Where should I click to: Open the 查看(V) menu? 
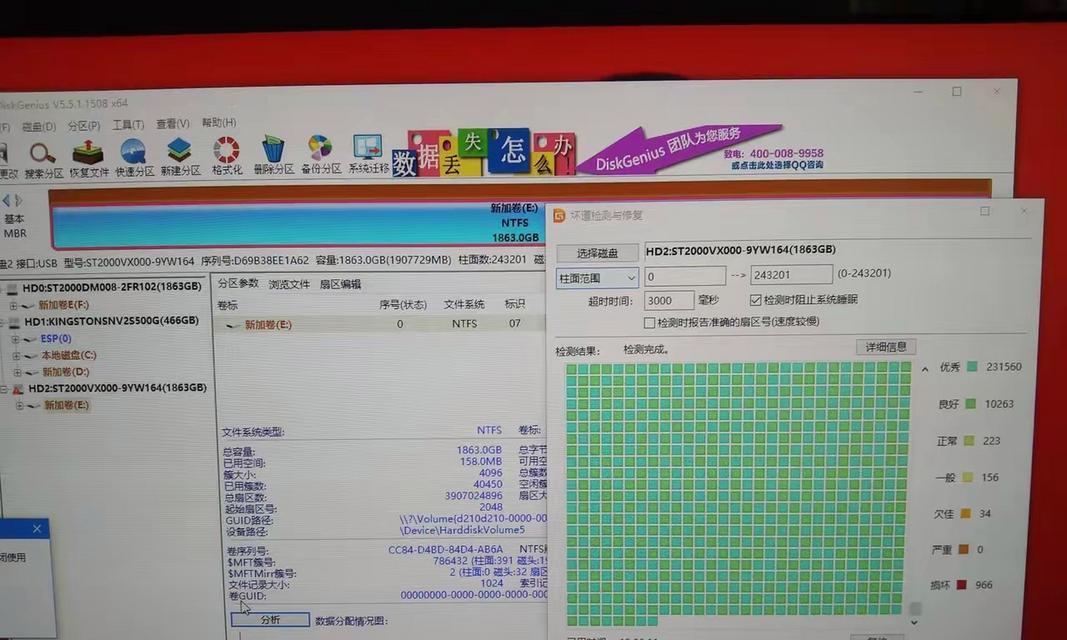[173, 124]
